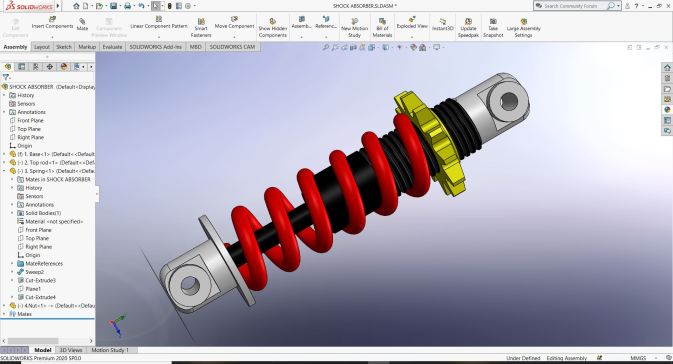Toggle the Instant3D tool
The height and width of the screenshot is (364, 673).
(443, 24)
